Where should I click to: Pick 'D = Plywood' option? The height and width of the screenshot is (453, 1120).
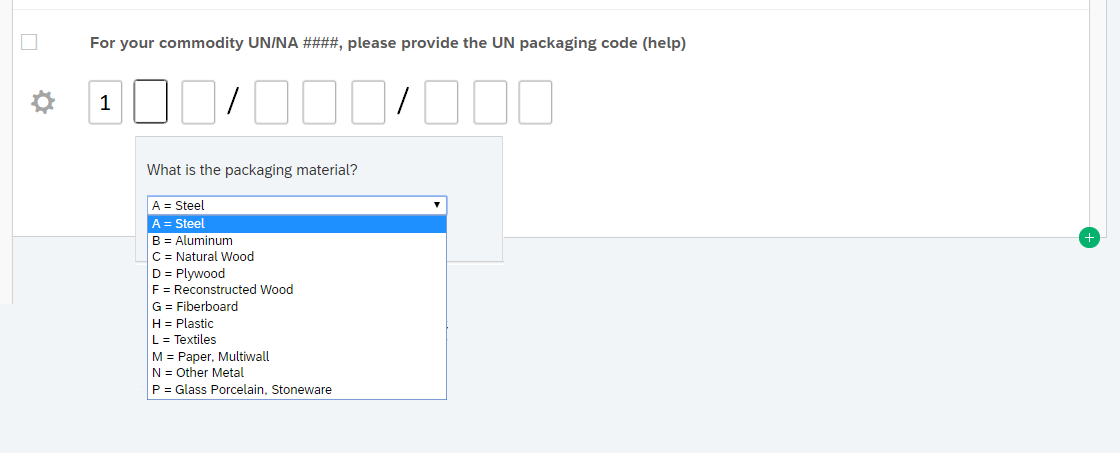296,273
